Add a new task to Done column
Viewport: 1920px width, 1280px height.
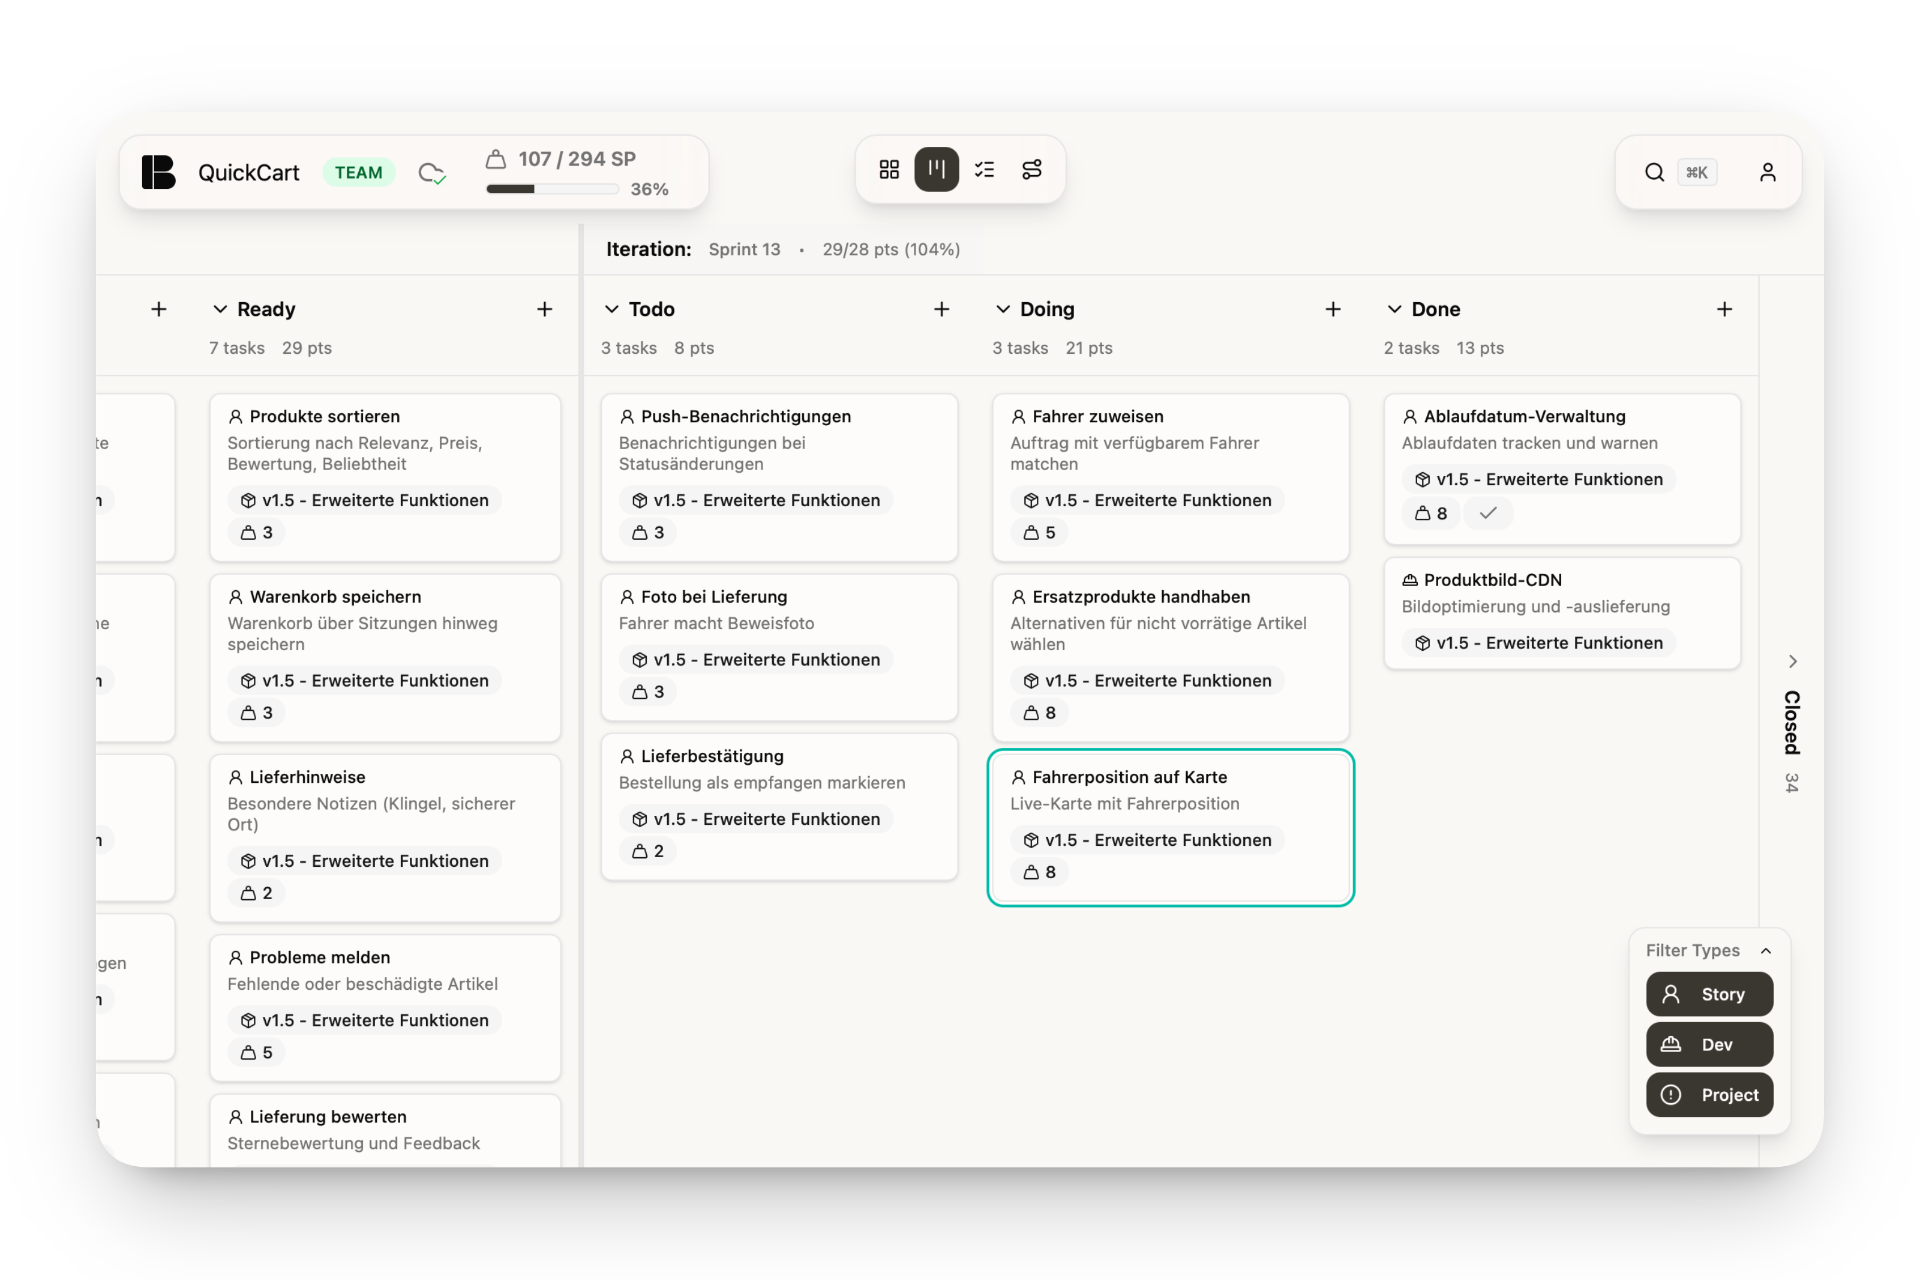click(1725, 309)
